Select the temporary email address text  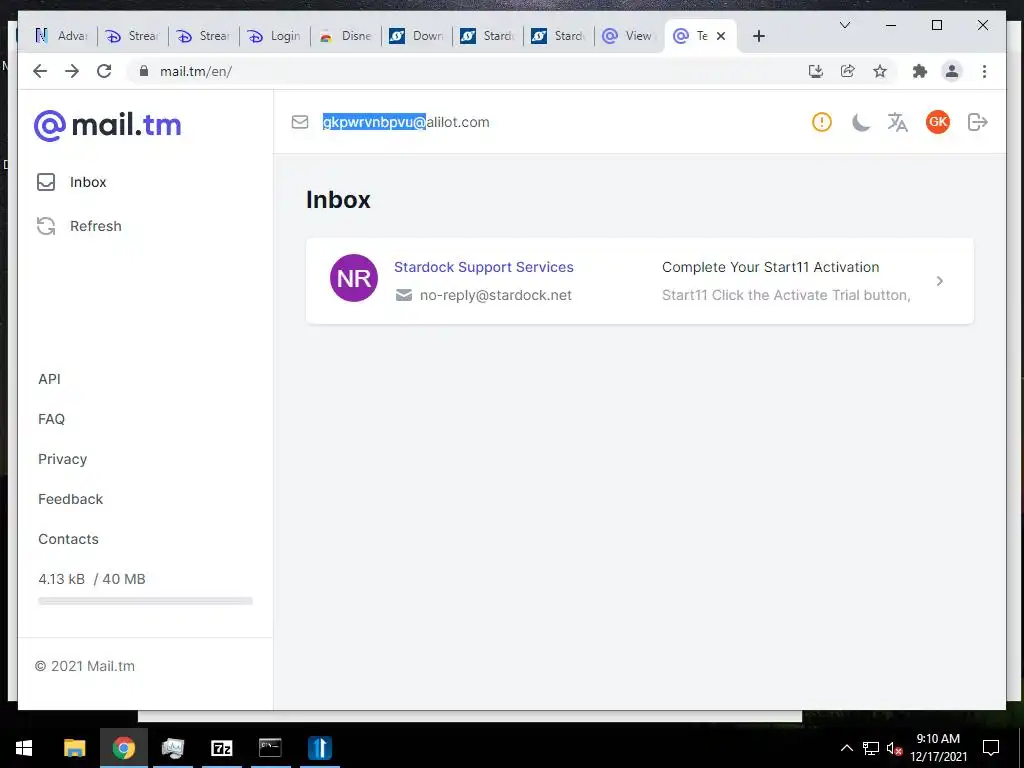tap(406, 122)
